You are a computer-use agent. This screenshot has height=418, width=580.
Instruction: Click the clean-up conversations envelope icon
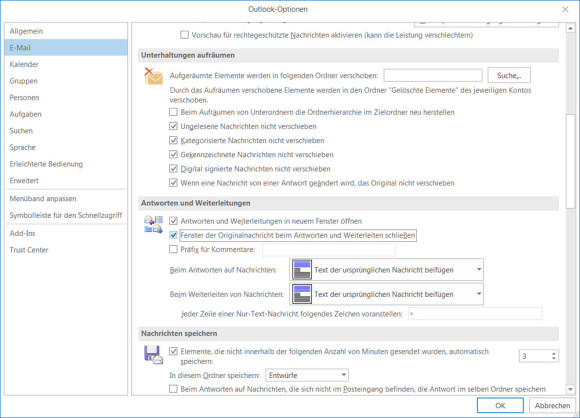click(154, 77)
